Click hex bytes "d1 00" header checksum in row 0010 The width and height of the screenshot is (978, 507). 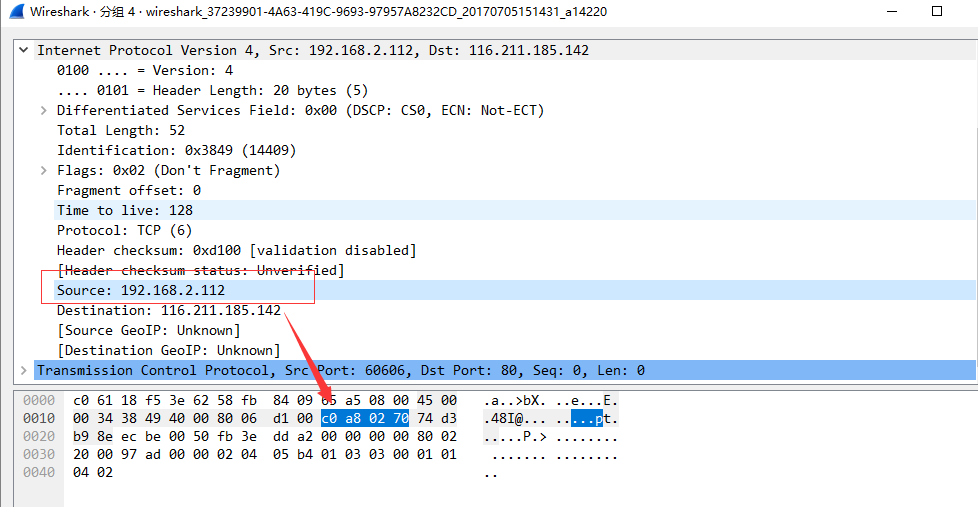coord(293,418)
